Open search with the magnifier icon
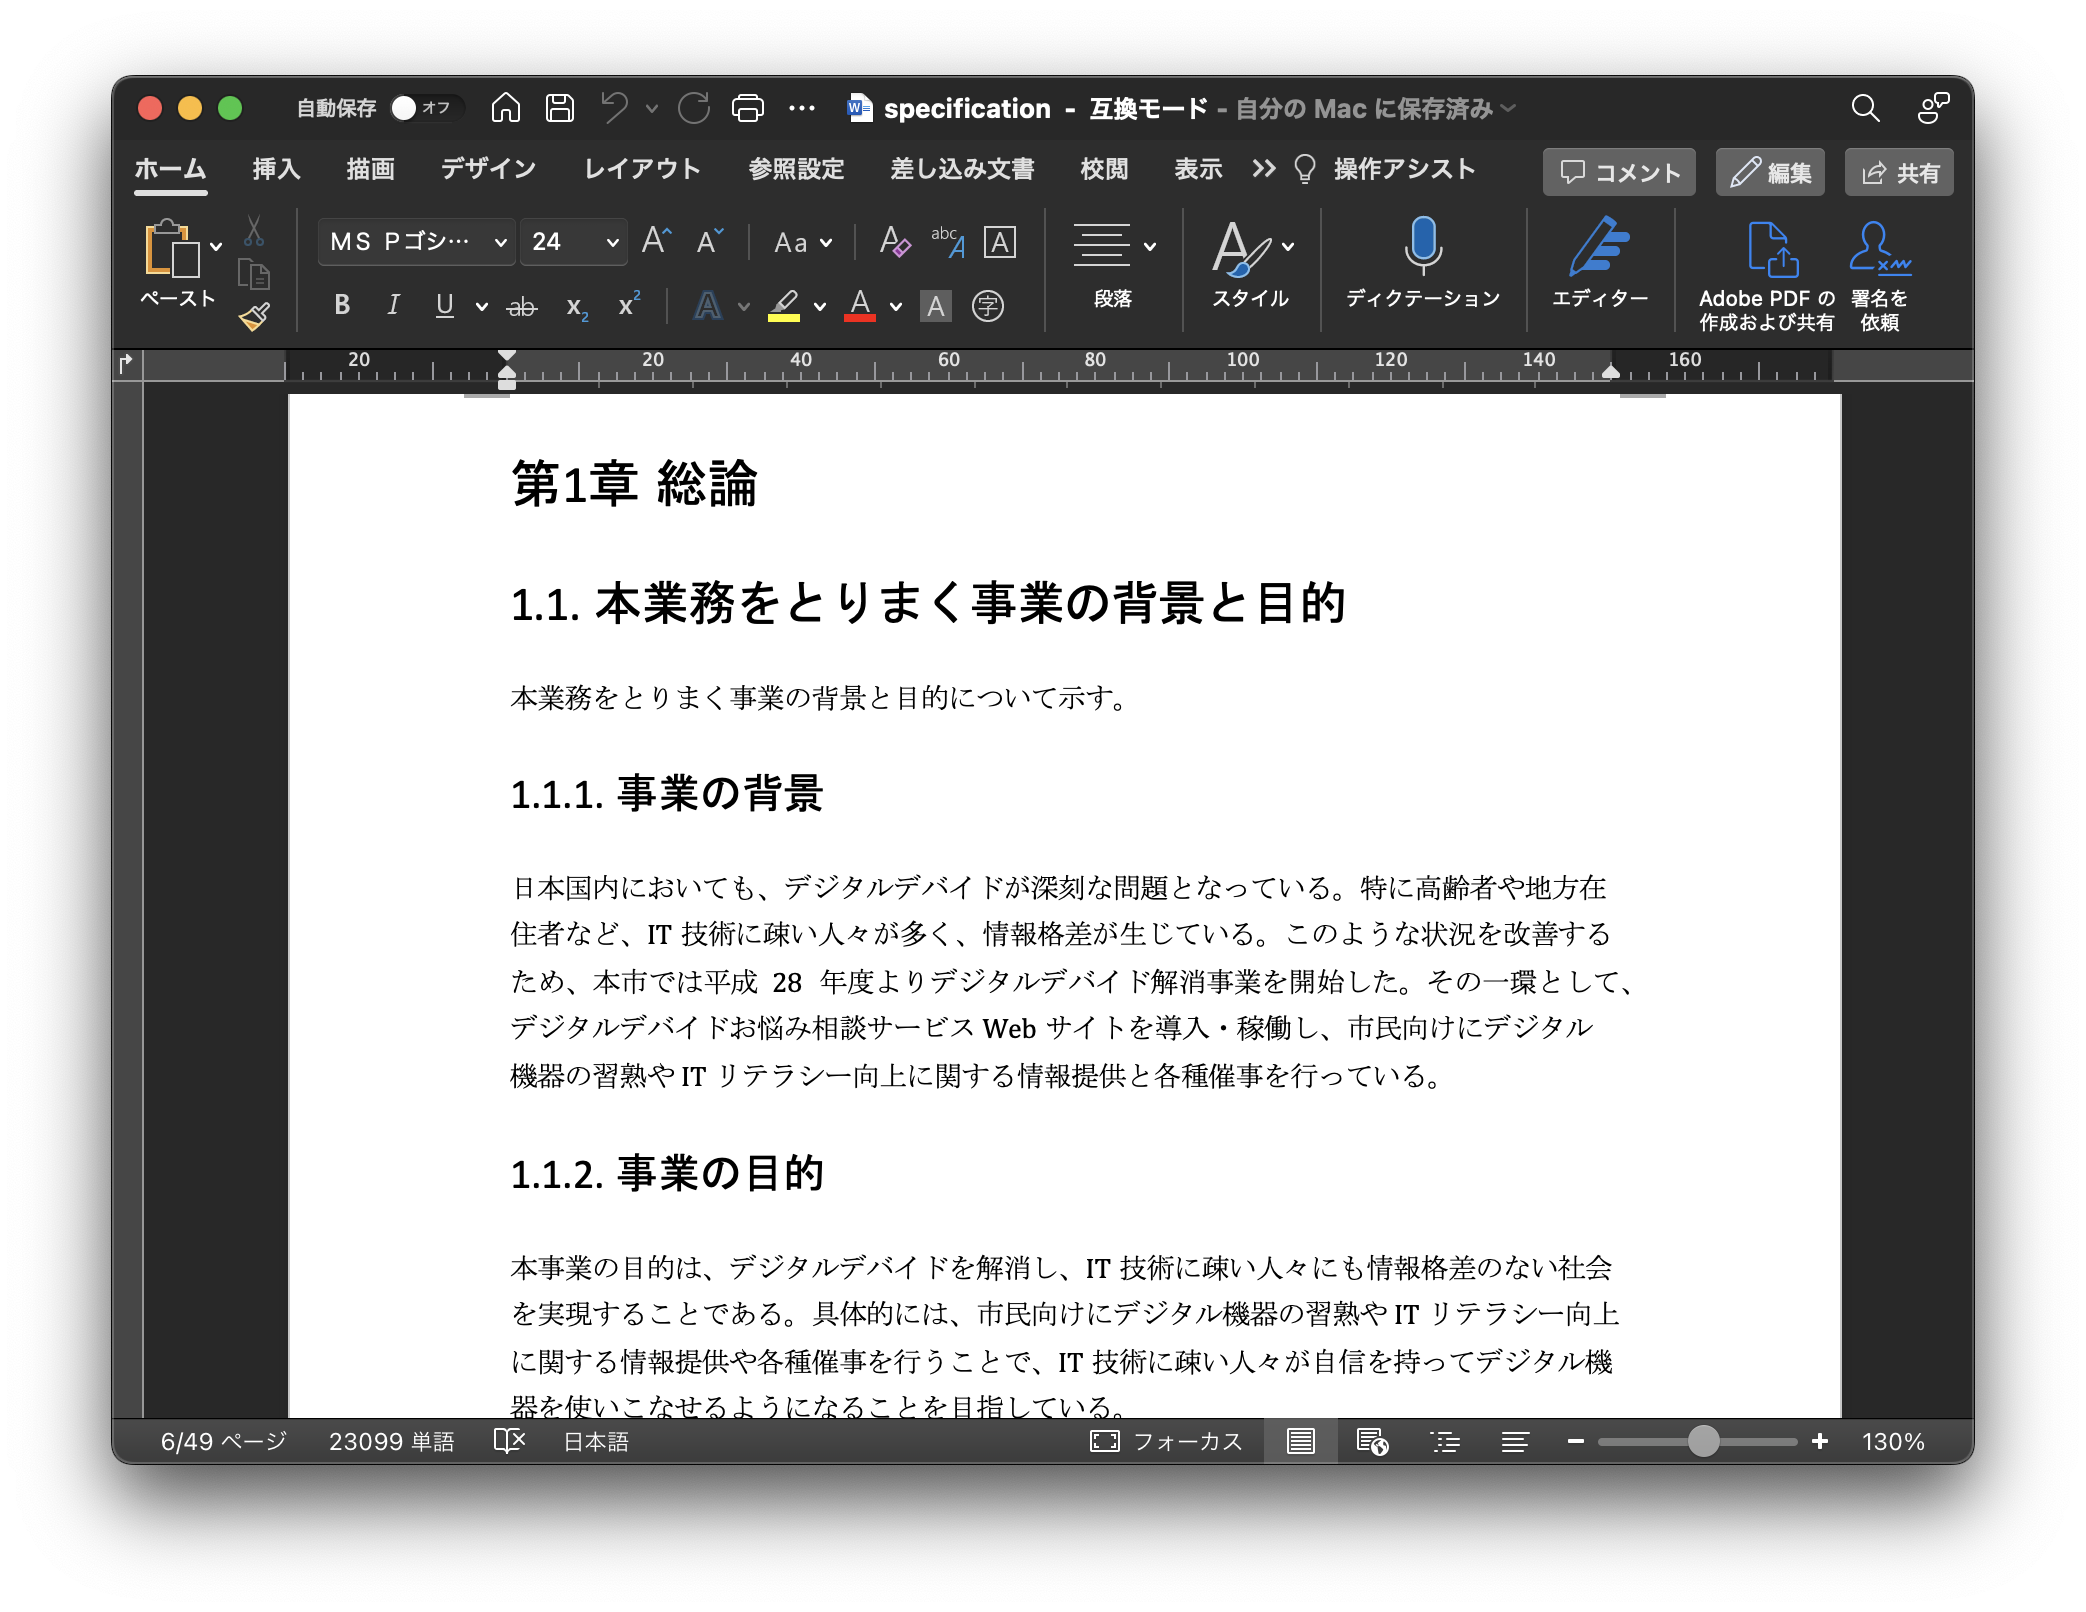The width and height of the screenshot is (2086, 1612). coord(1865,108)
